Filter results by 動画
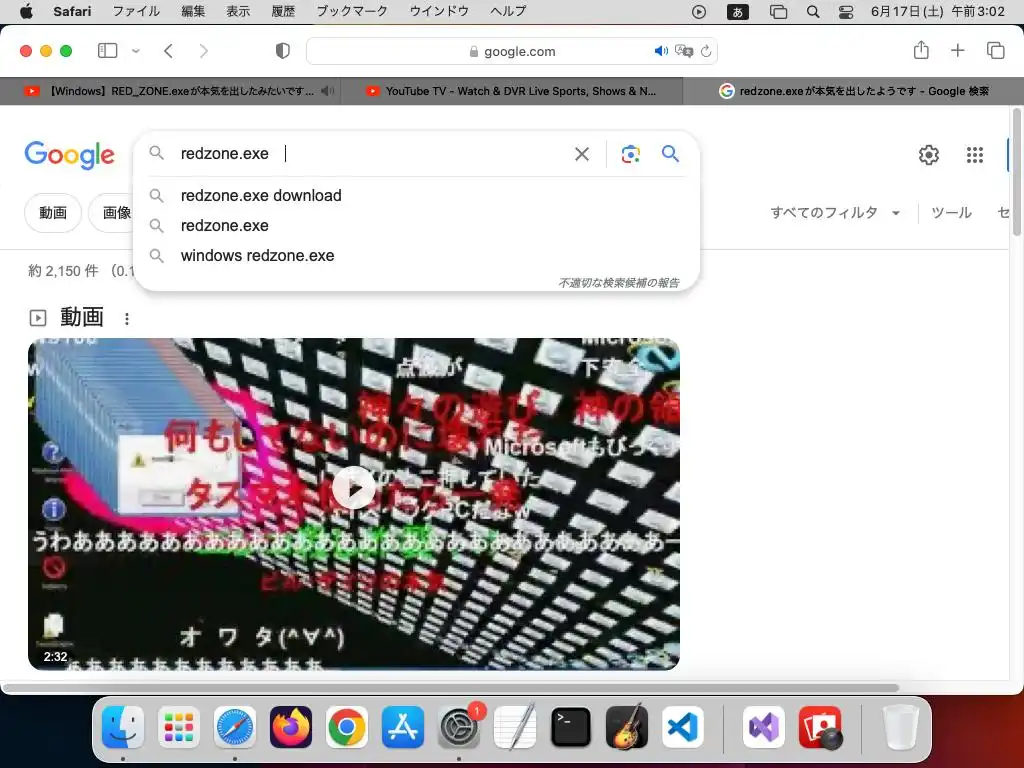 click(x=53, y=213)
